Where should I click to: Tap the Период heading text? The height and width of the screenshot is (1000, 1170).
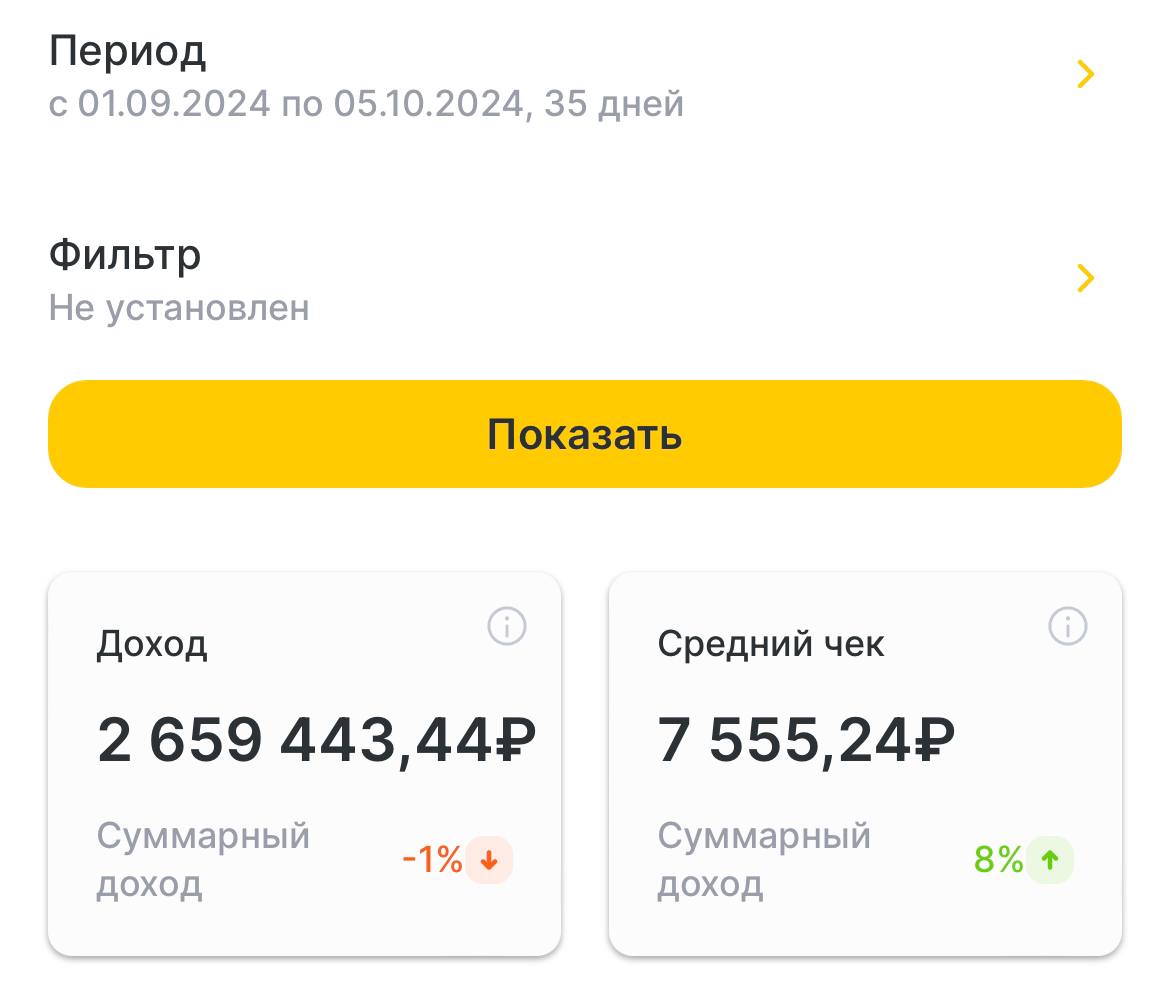point(127,51)
